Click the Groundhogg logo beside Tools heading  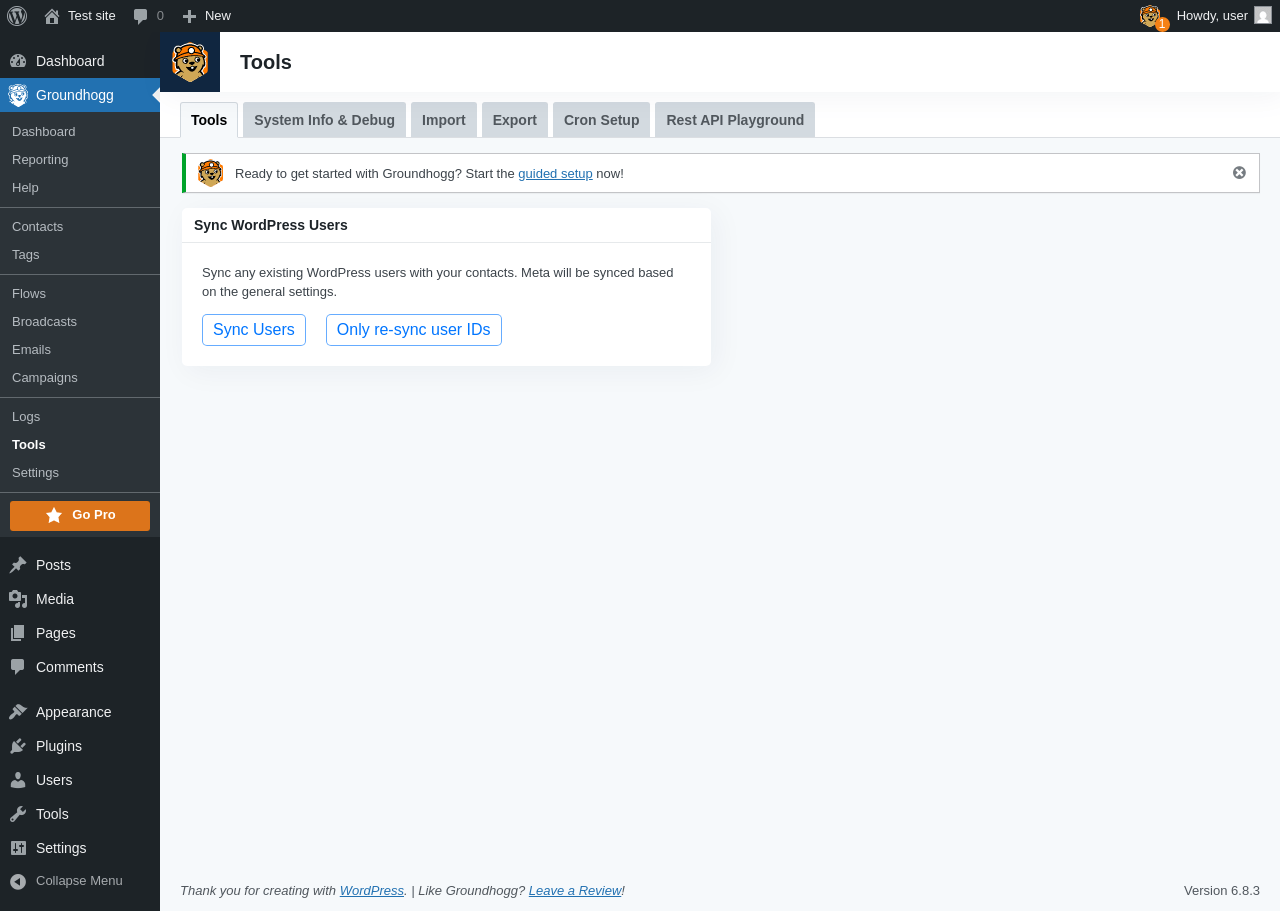point(190,62)
